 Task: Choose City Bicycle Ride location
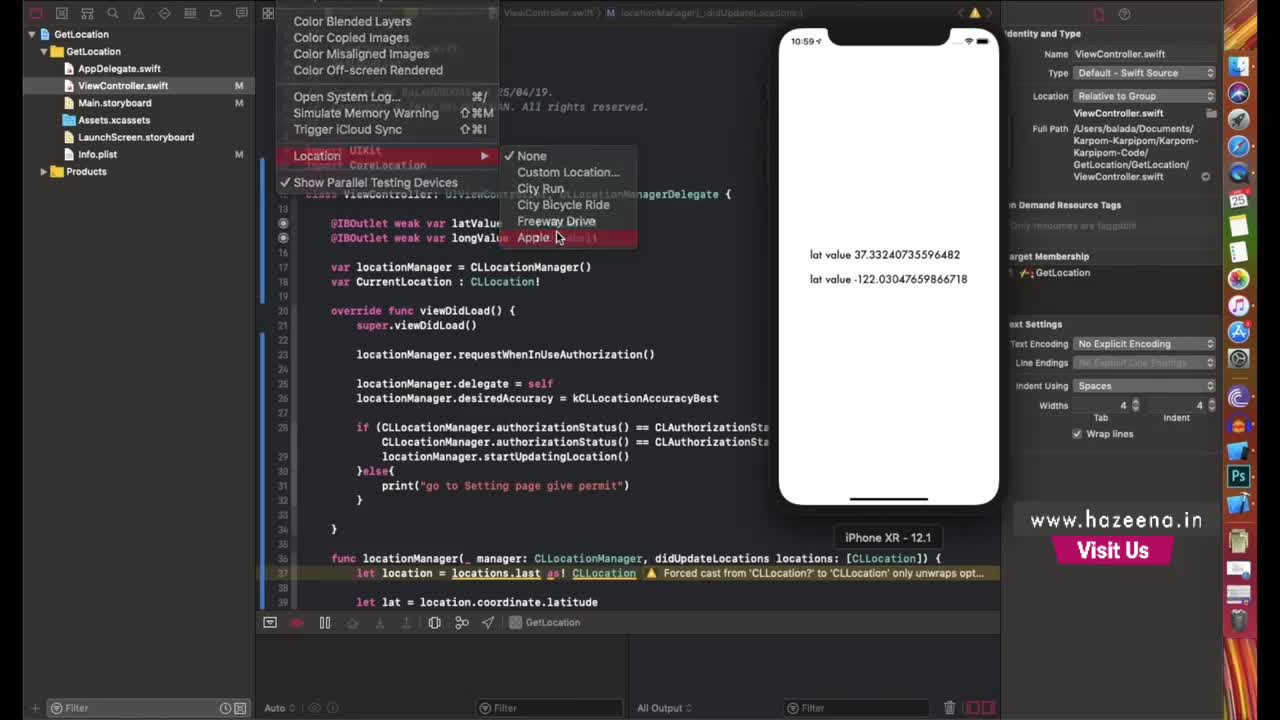click(568, 205)
